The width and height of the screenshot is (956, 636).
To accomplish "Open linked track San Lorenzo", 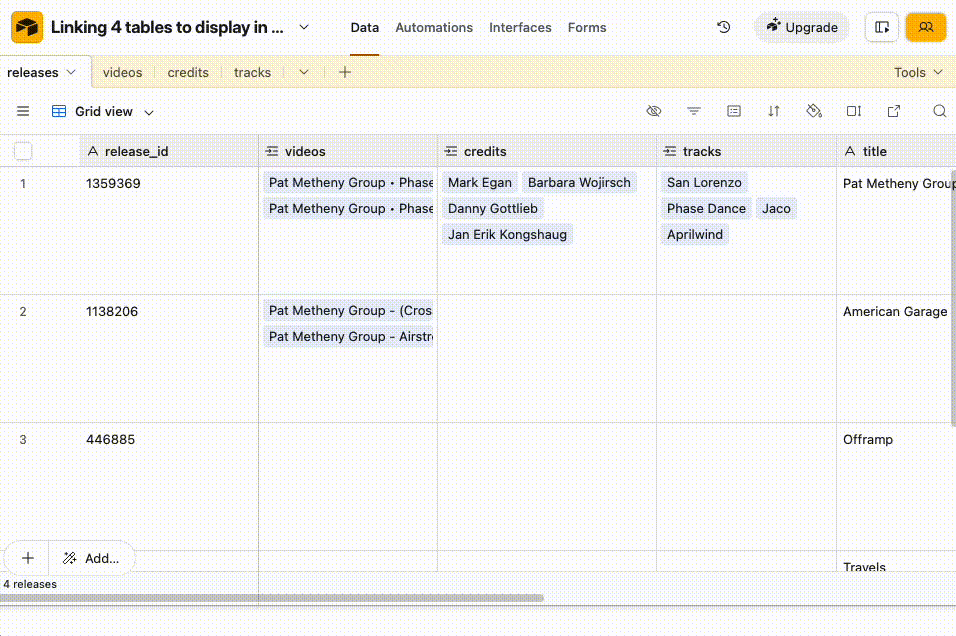I will click(704, 182).
